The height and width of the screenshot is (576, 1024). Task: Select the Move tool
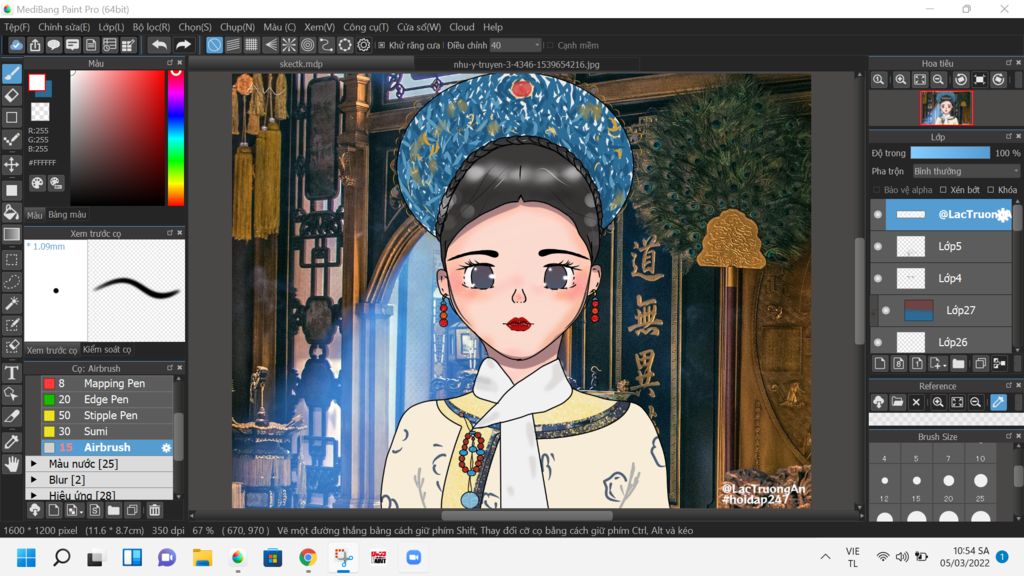tap(12, 164)
